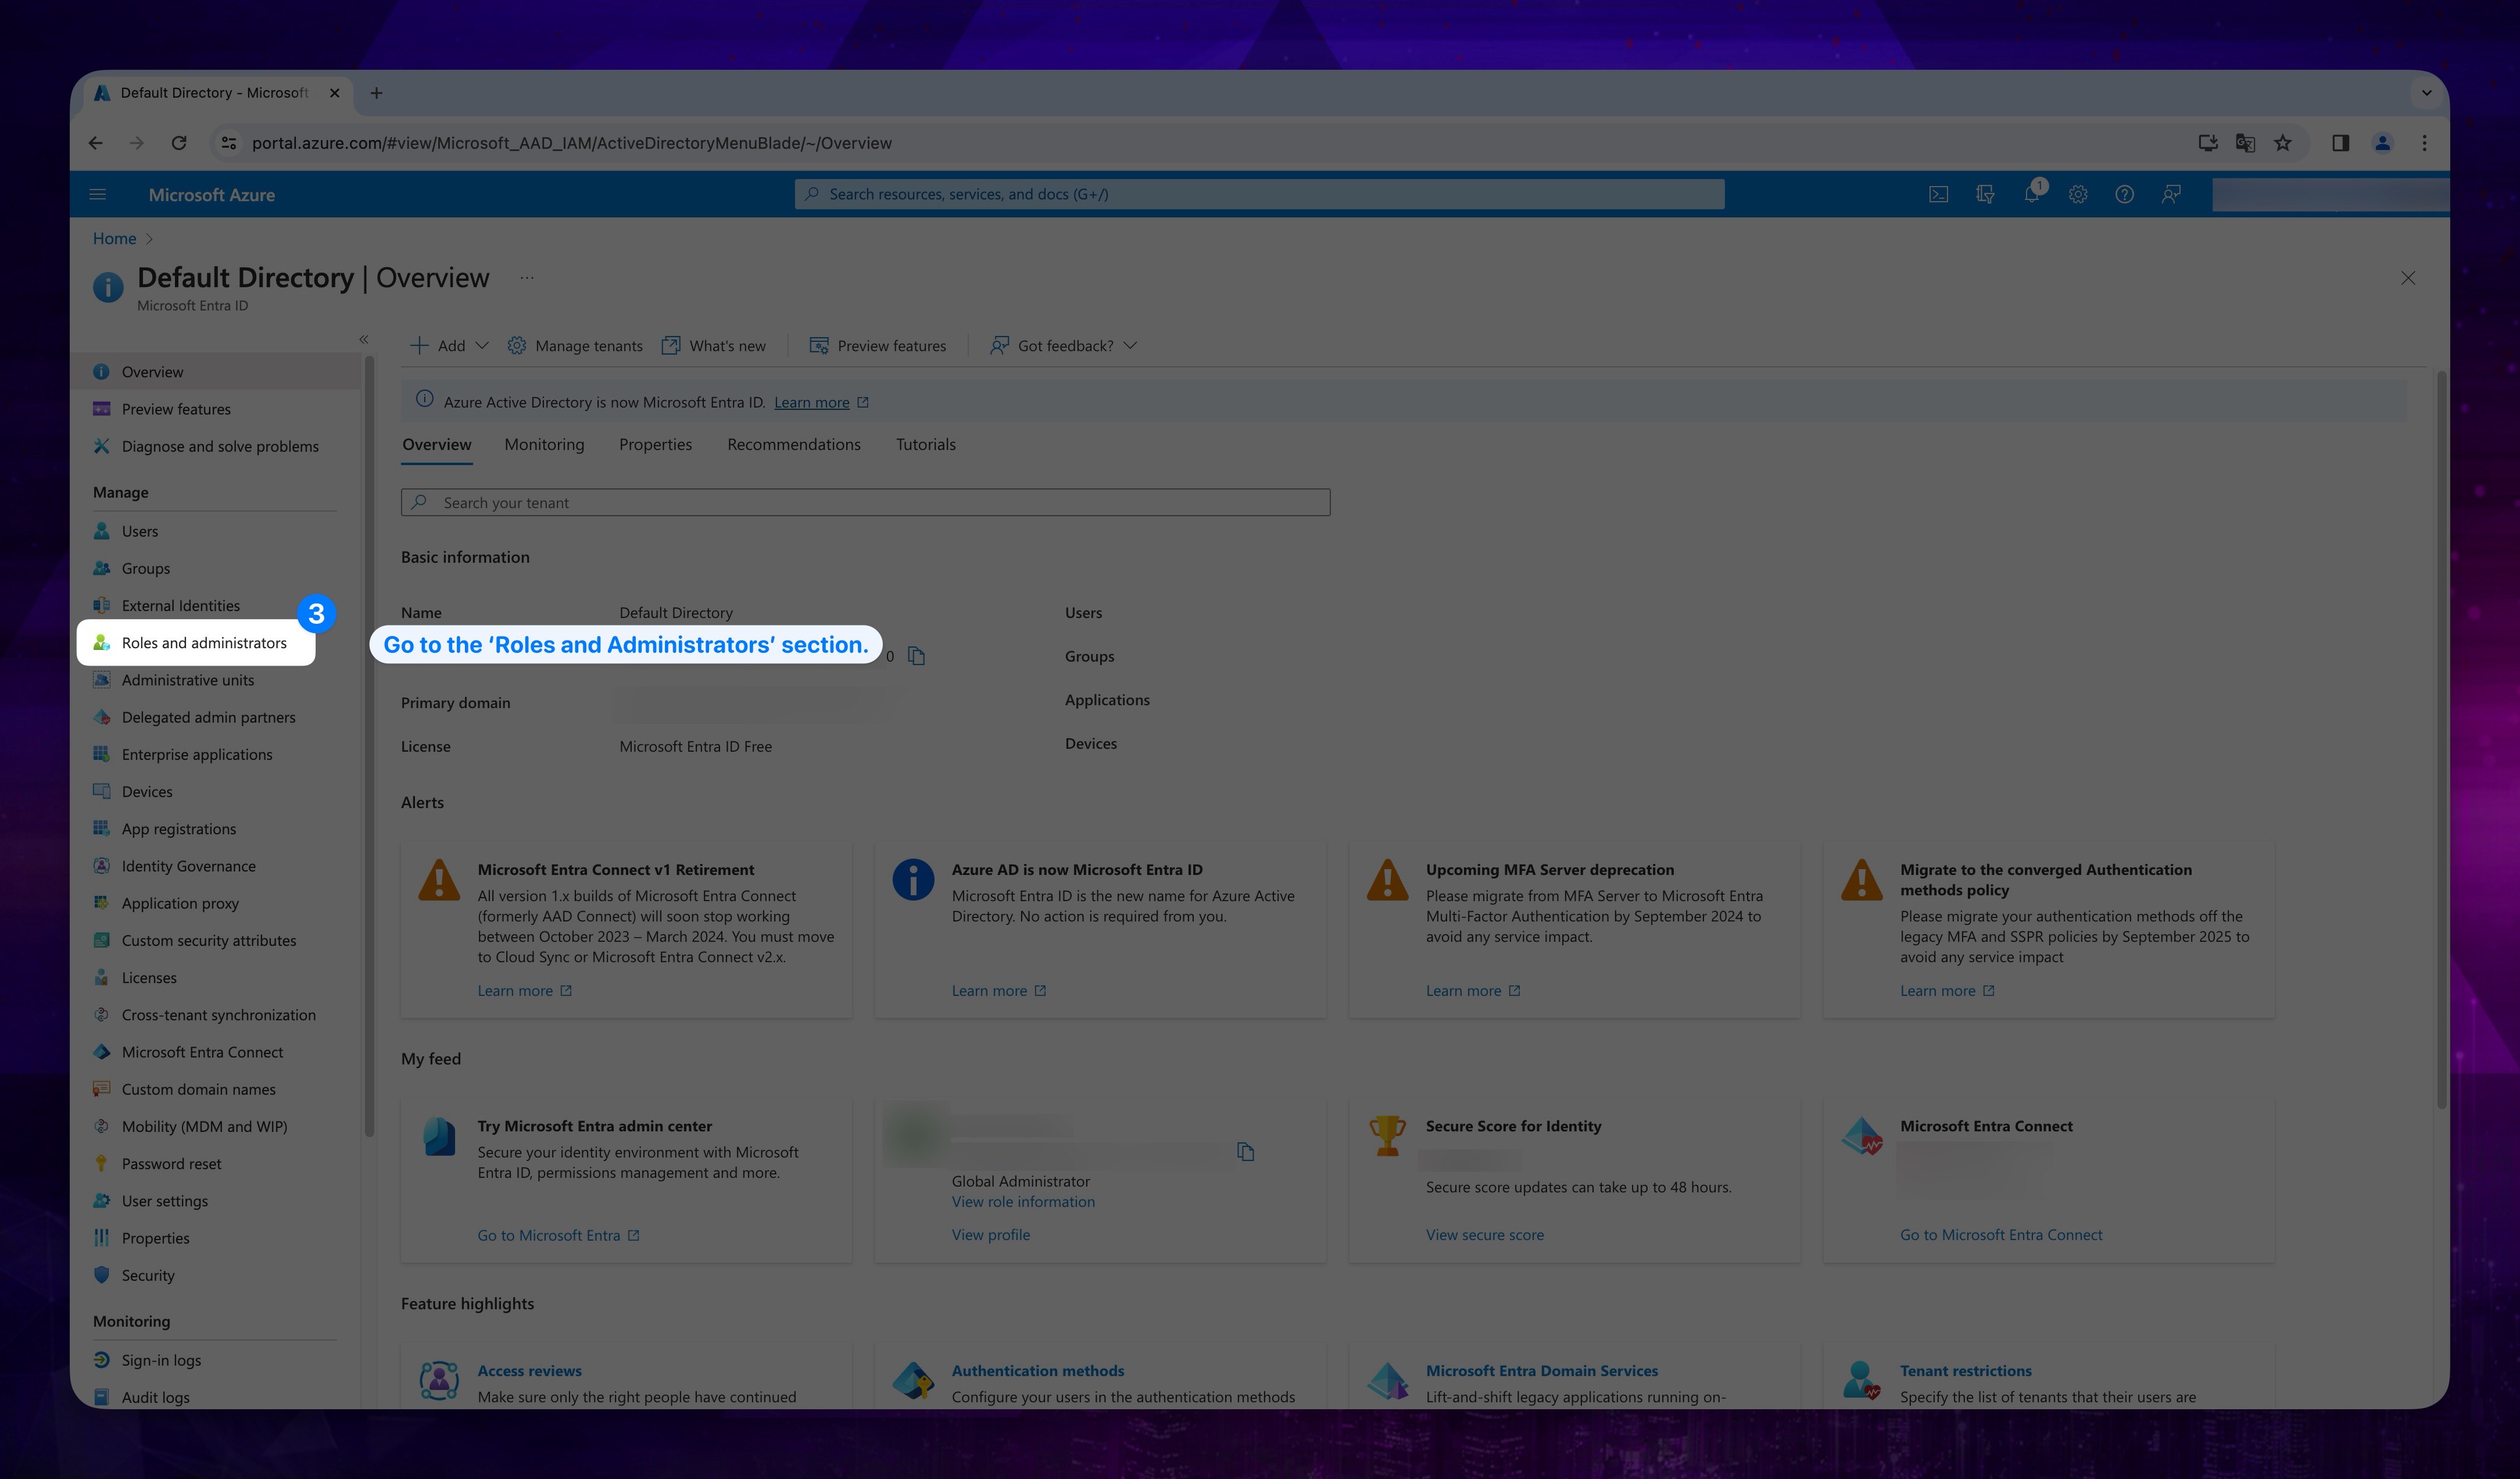Open Microsoft Entra Connect in the sidebar

click(202, 1052)
